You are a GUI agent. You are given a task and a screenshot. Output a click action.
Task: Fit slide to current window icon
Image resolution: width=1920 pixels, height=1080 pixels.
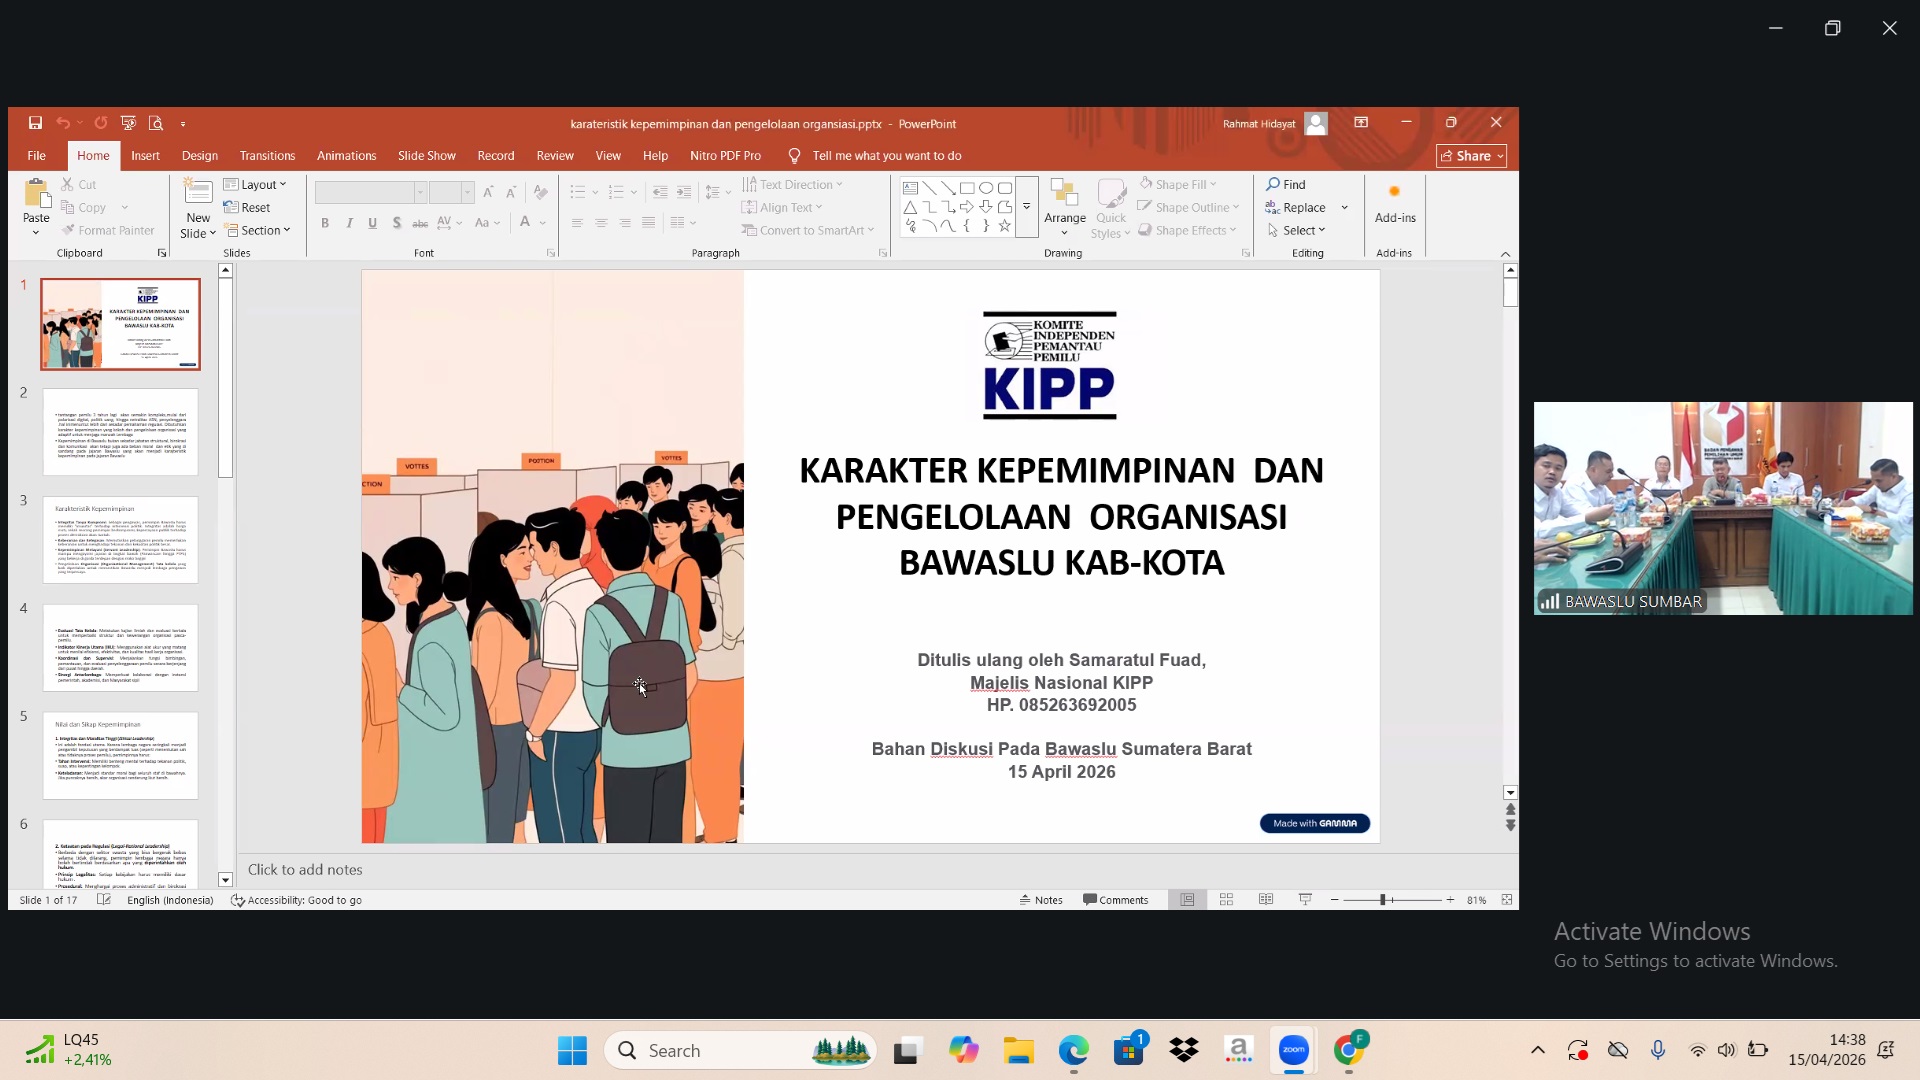pos(1507,900)
